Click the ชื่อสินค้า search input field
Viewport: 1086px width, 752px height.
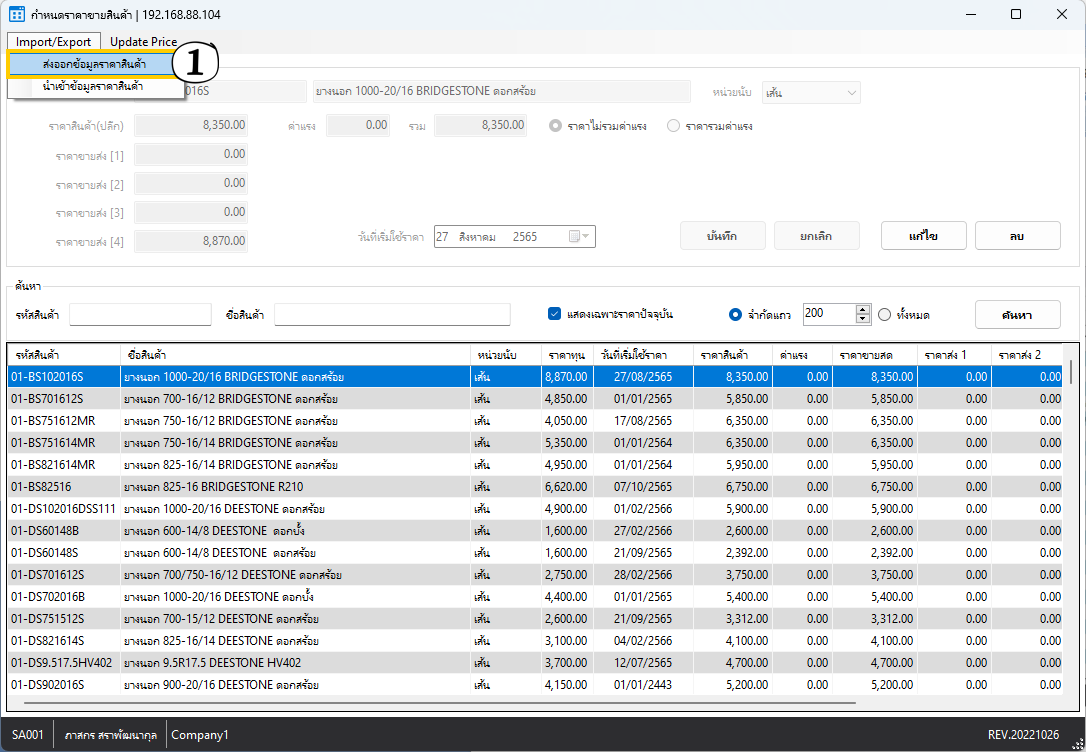[392, 315]
